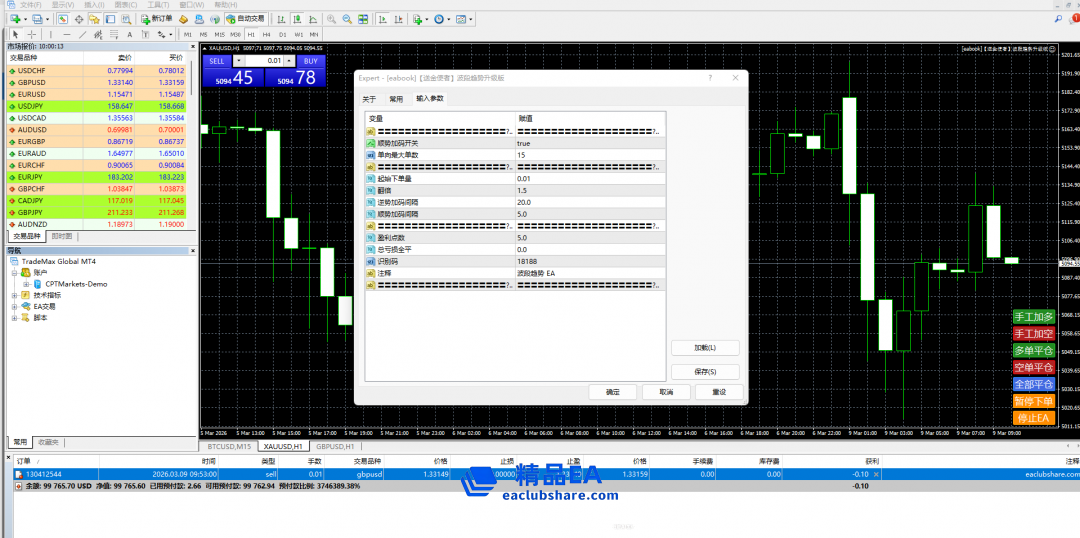Expand the 脚本 scripts tree node
Image resolution: width=1080 pixels, height=538 pixels.
(x=14, y=318)
